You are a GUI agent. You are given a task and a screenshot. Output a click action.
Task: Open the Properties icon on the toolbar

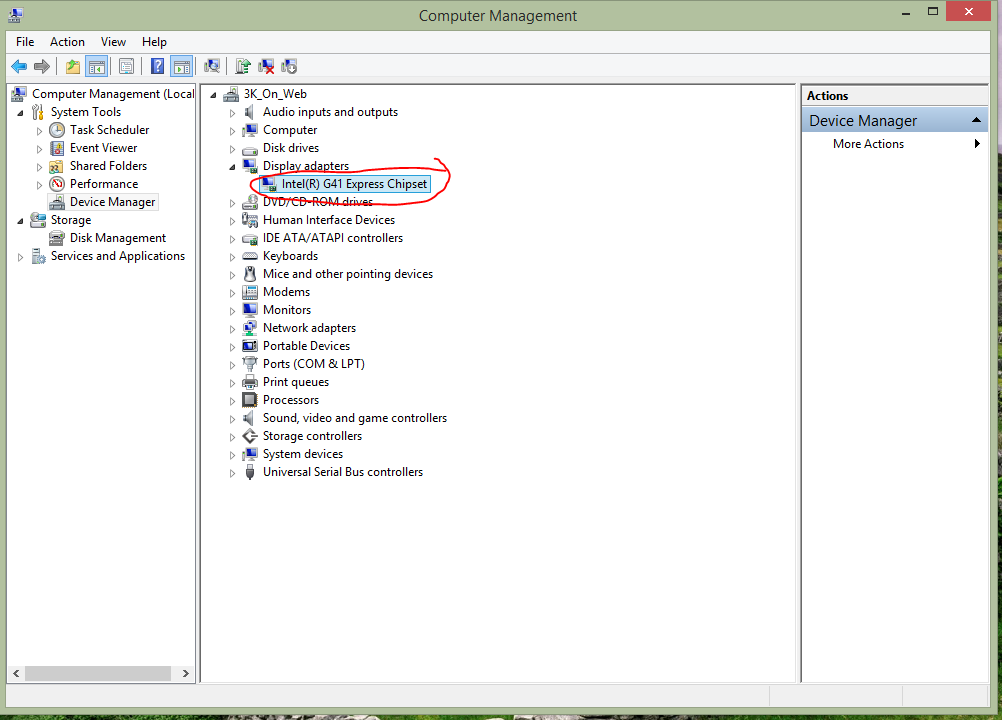(126, 66)
